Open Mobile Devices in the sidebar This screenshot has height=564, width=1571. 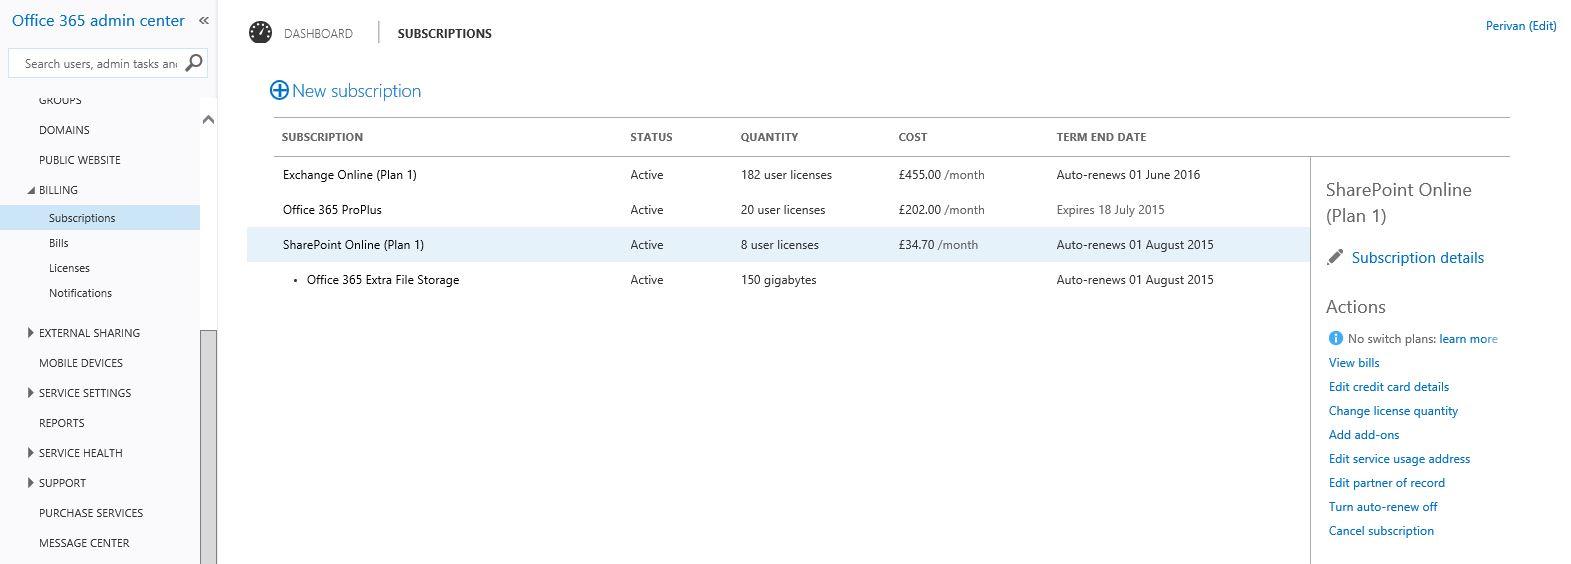click(x=81, y=363)
